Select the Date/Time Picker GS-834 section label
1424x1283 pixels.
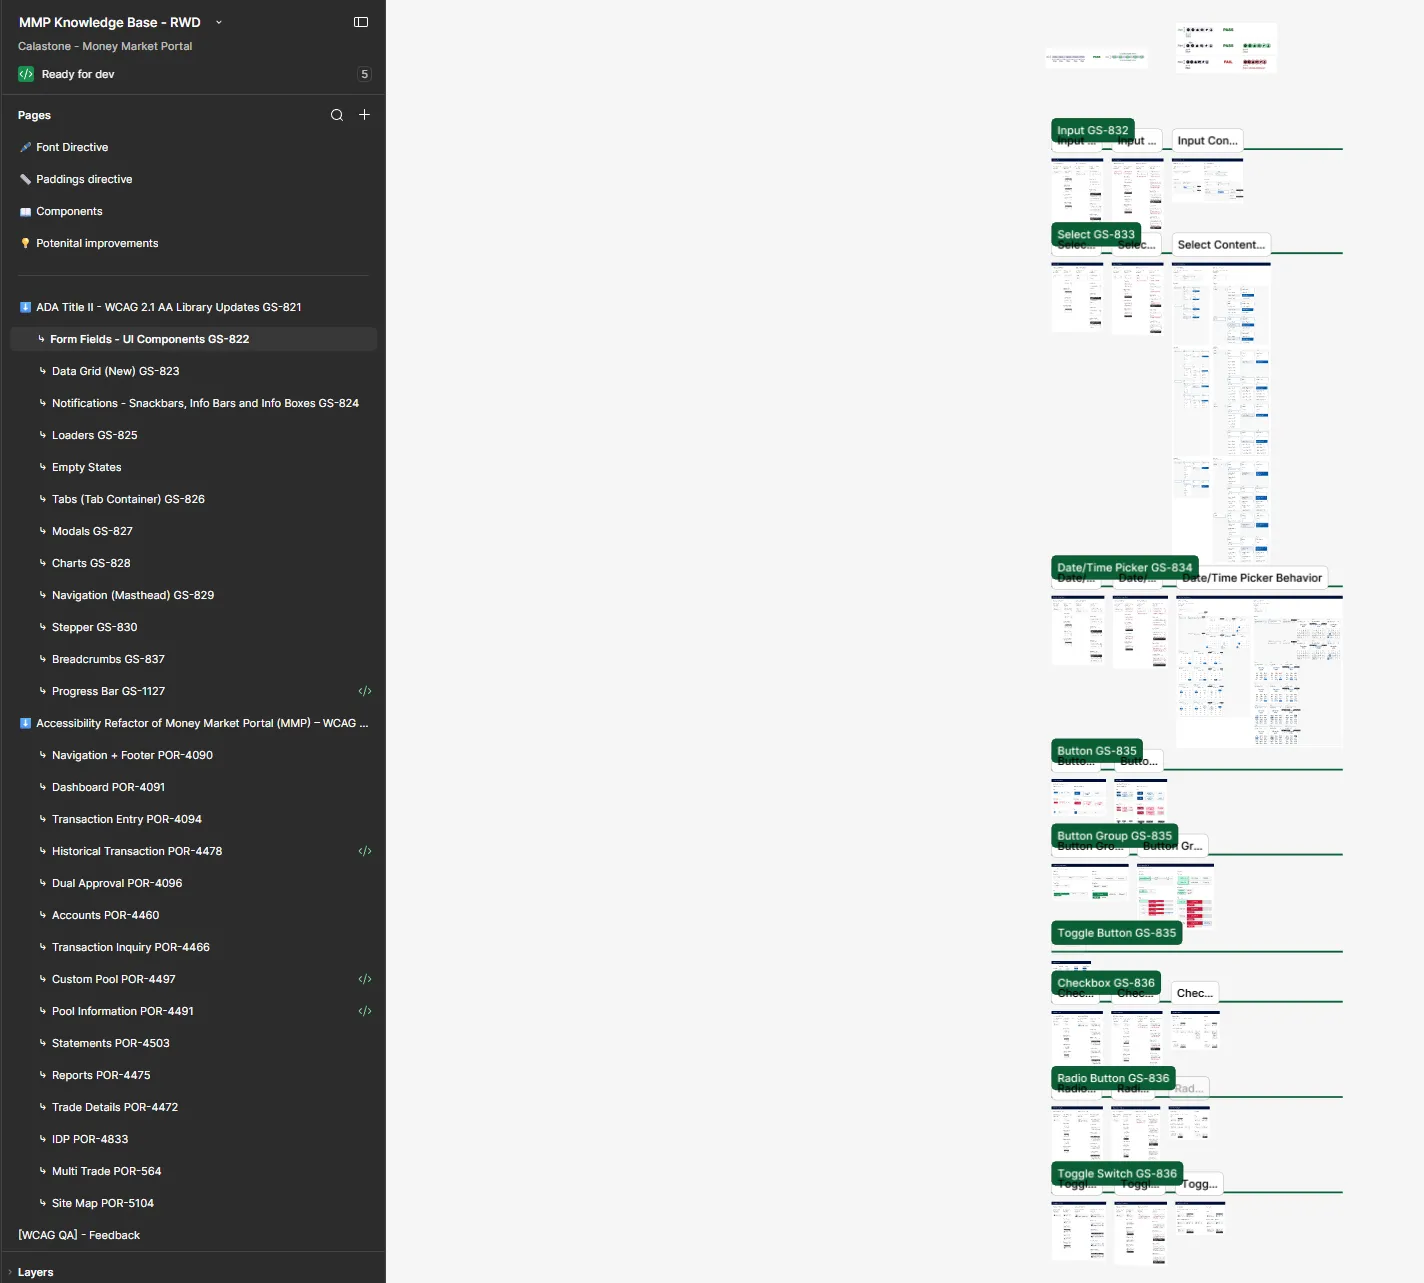pos(1124,567)
